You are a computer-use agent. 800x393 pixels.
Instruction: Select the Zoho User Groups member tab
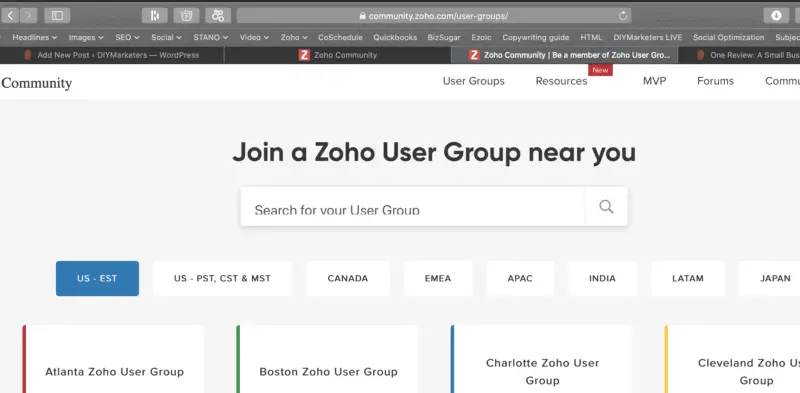click(564, 55)
